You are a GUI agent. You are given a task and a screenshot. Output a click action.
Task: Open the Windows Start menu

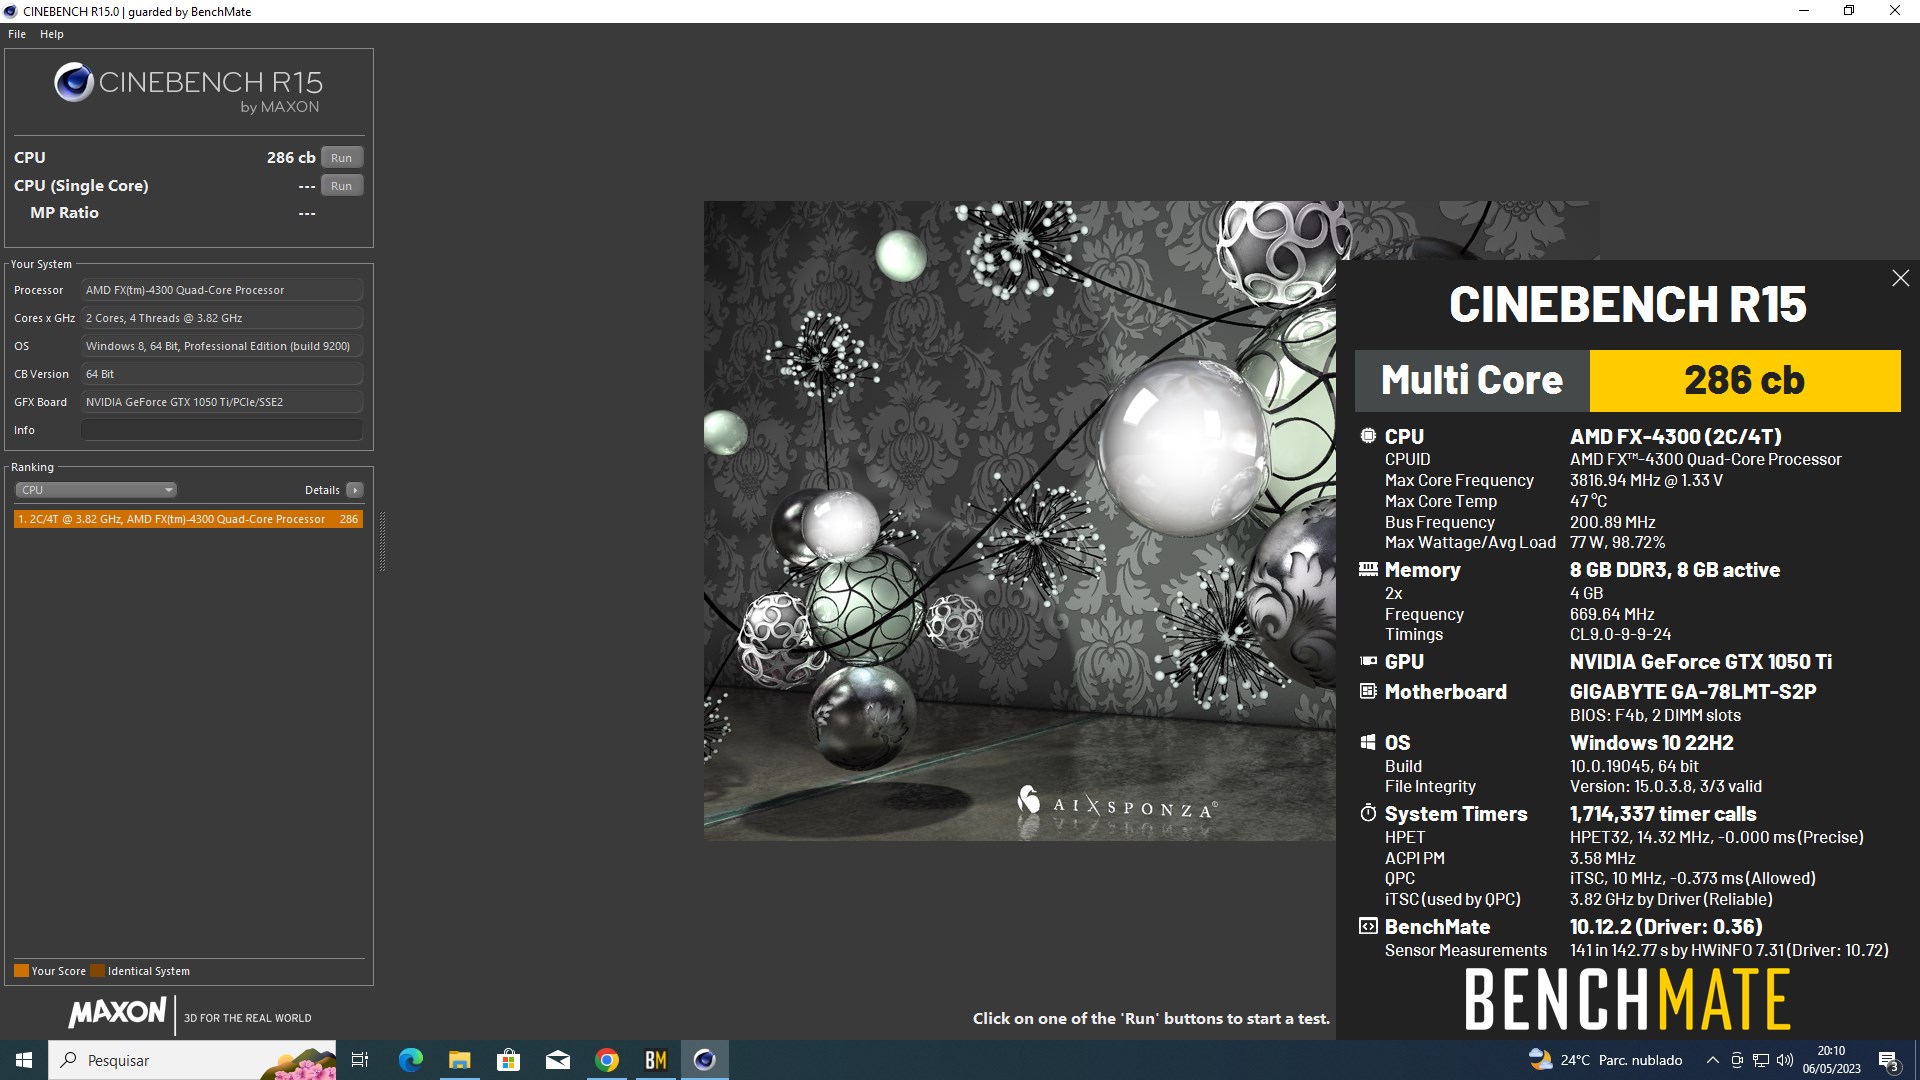[x=24, y=1060]
